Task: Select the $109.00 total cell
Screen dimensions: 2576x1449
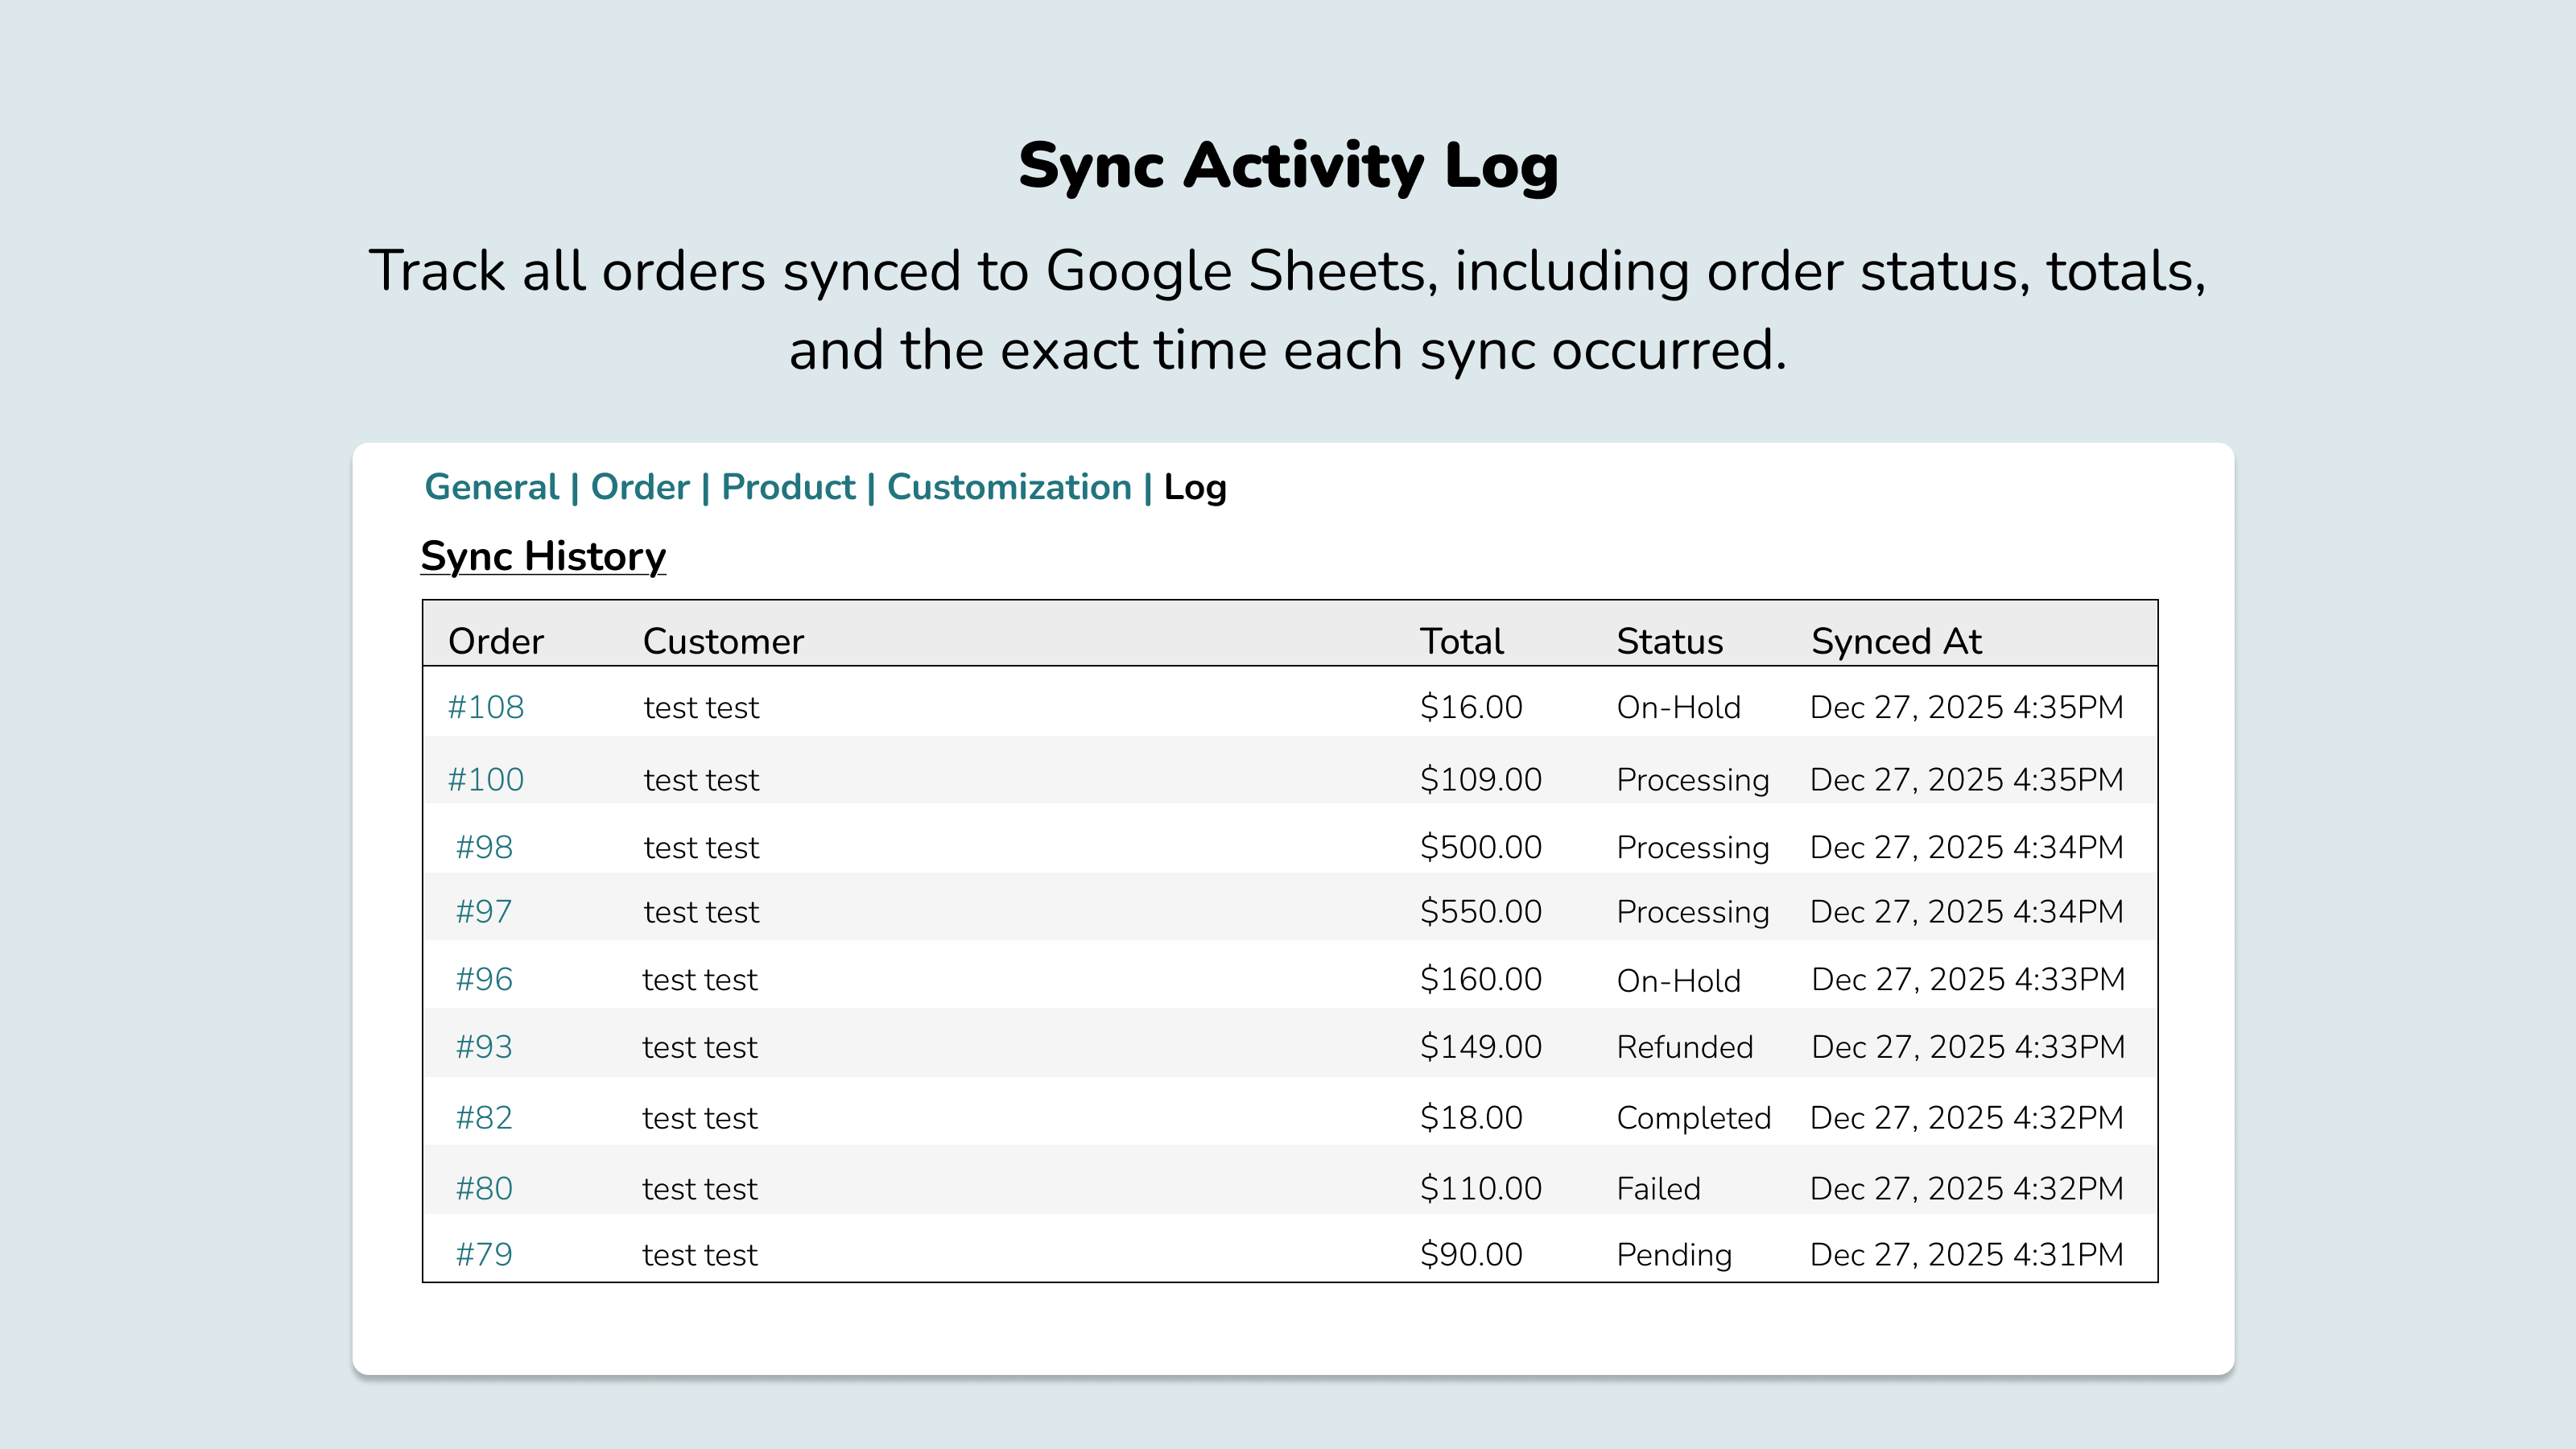Action: (x=1481, y=779)
